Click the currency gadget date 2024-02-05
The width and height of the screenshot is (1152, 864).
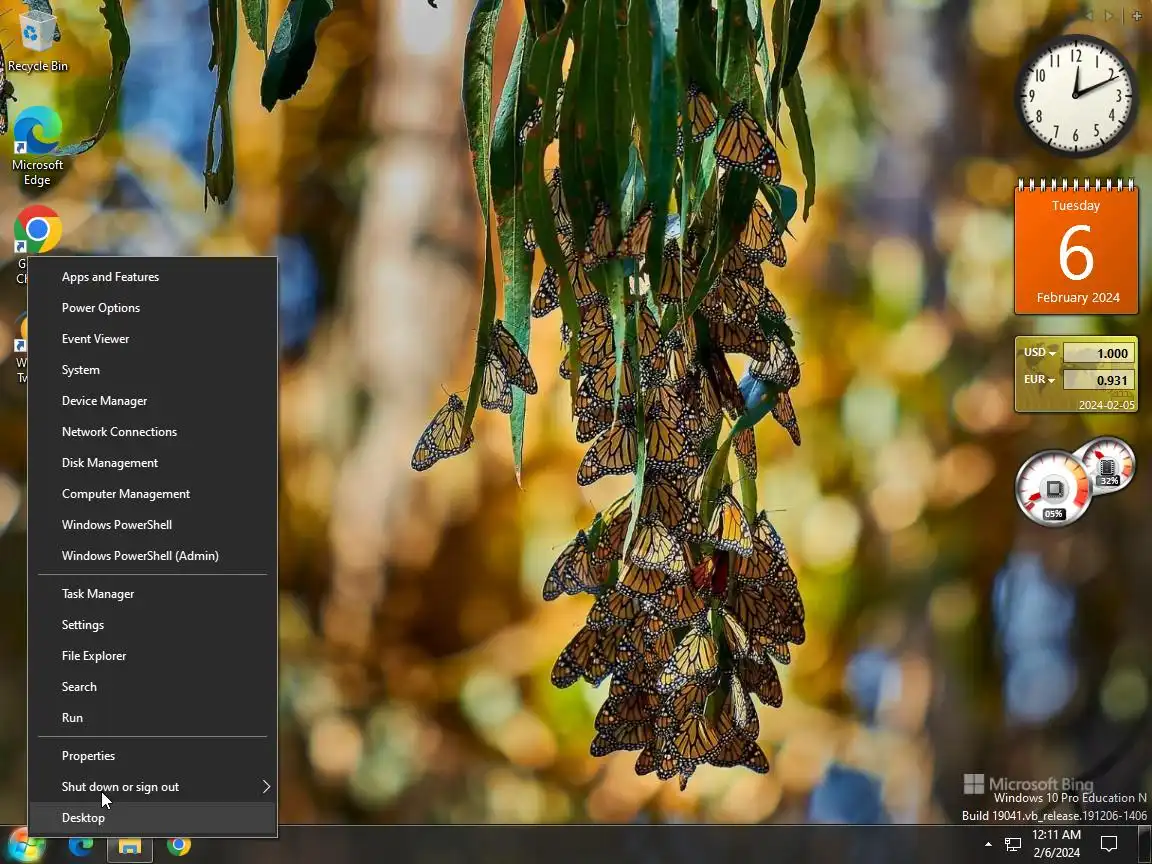tap(1106, 405)
